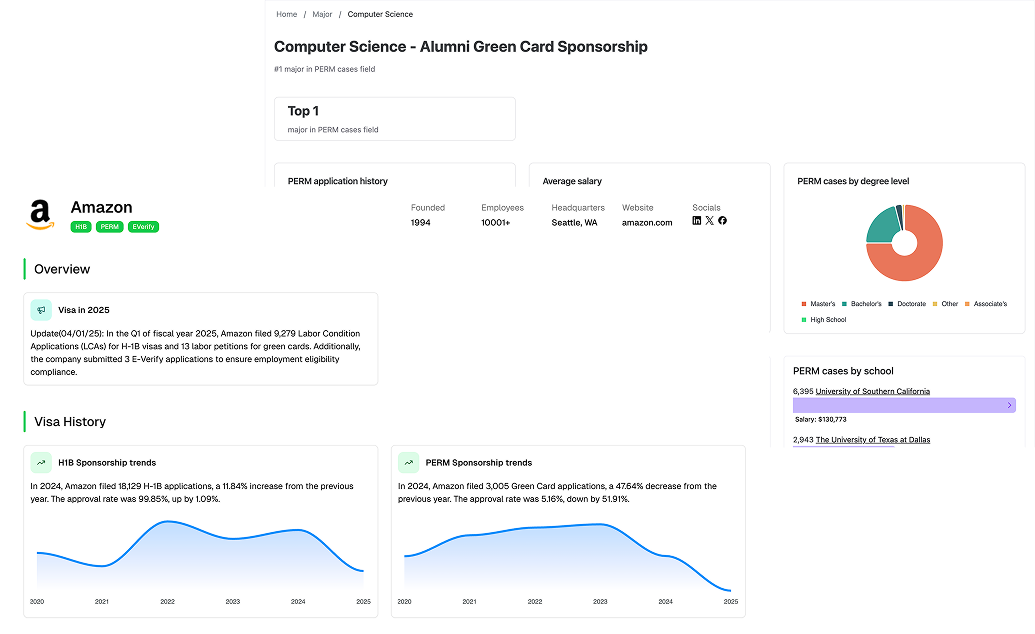The image size is (1035, 634).
Task: Click the Top 1 major ranking card
Action: pos(395,119)
